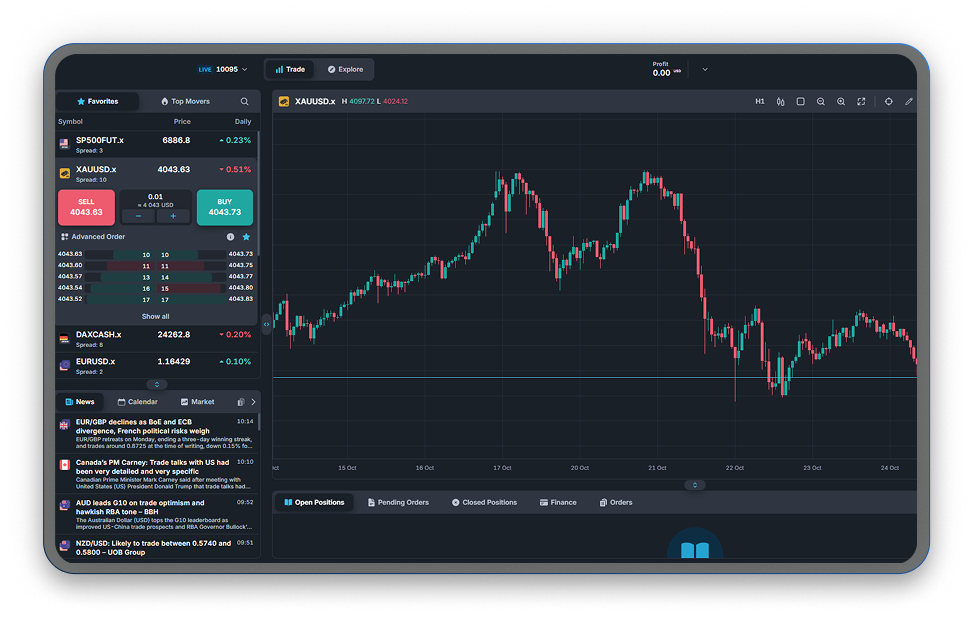Expand the chart to fullscreen
This screenshot has width=973, height=621.
(x=861, y=101)
